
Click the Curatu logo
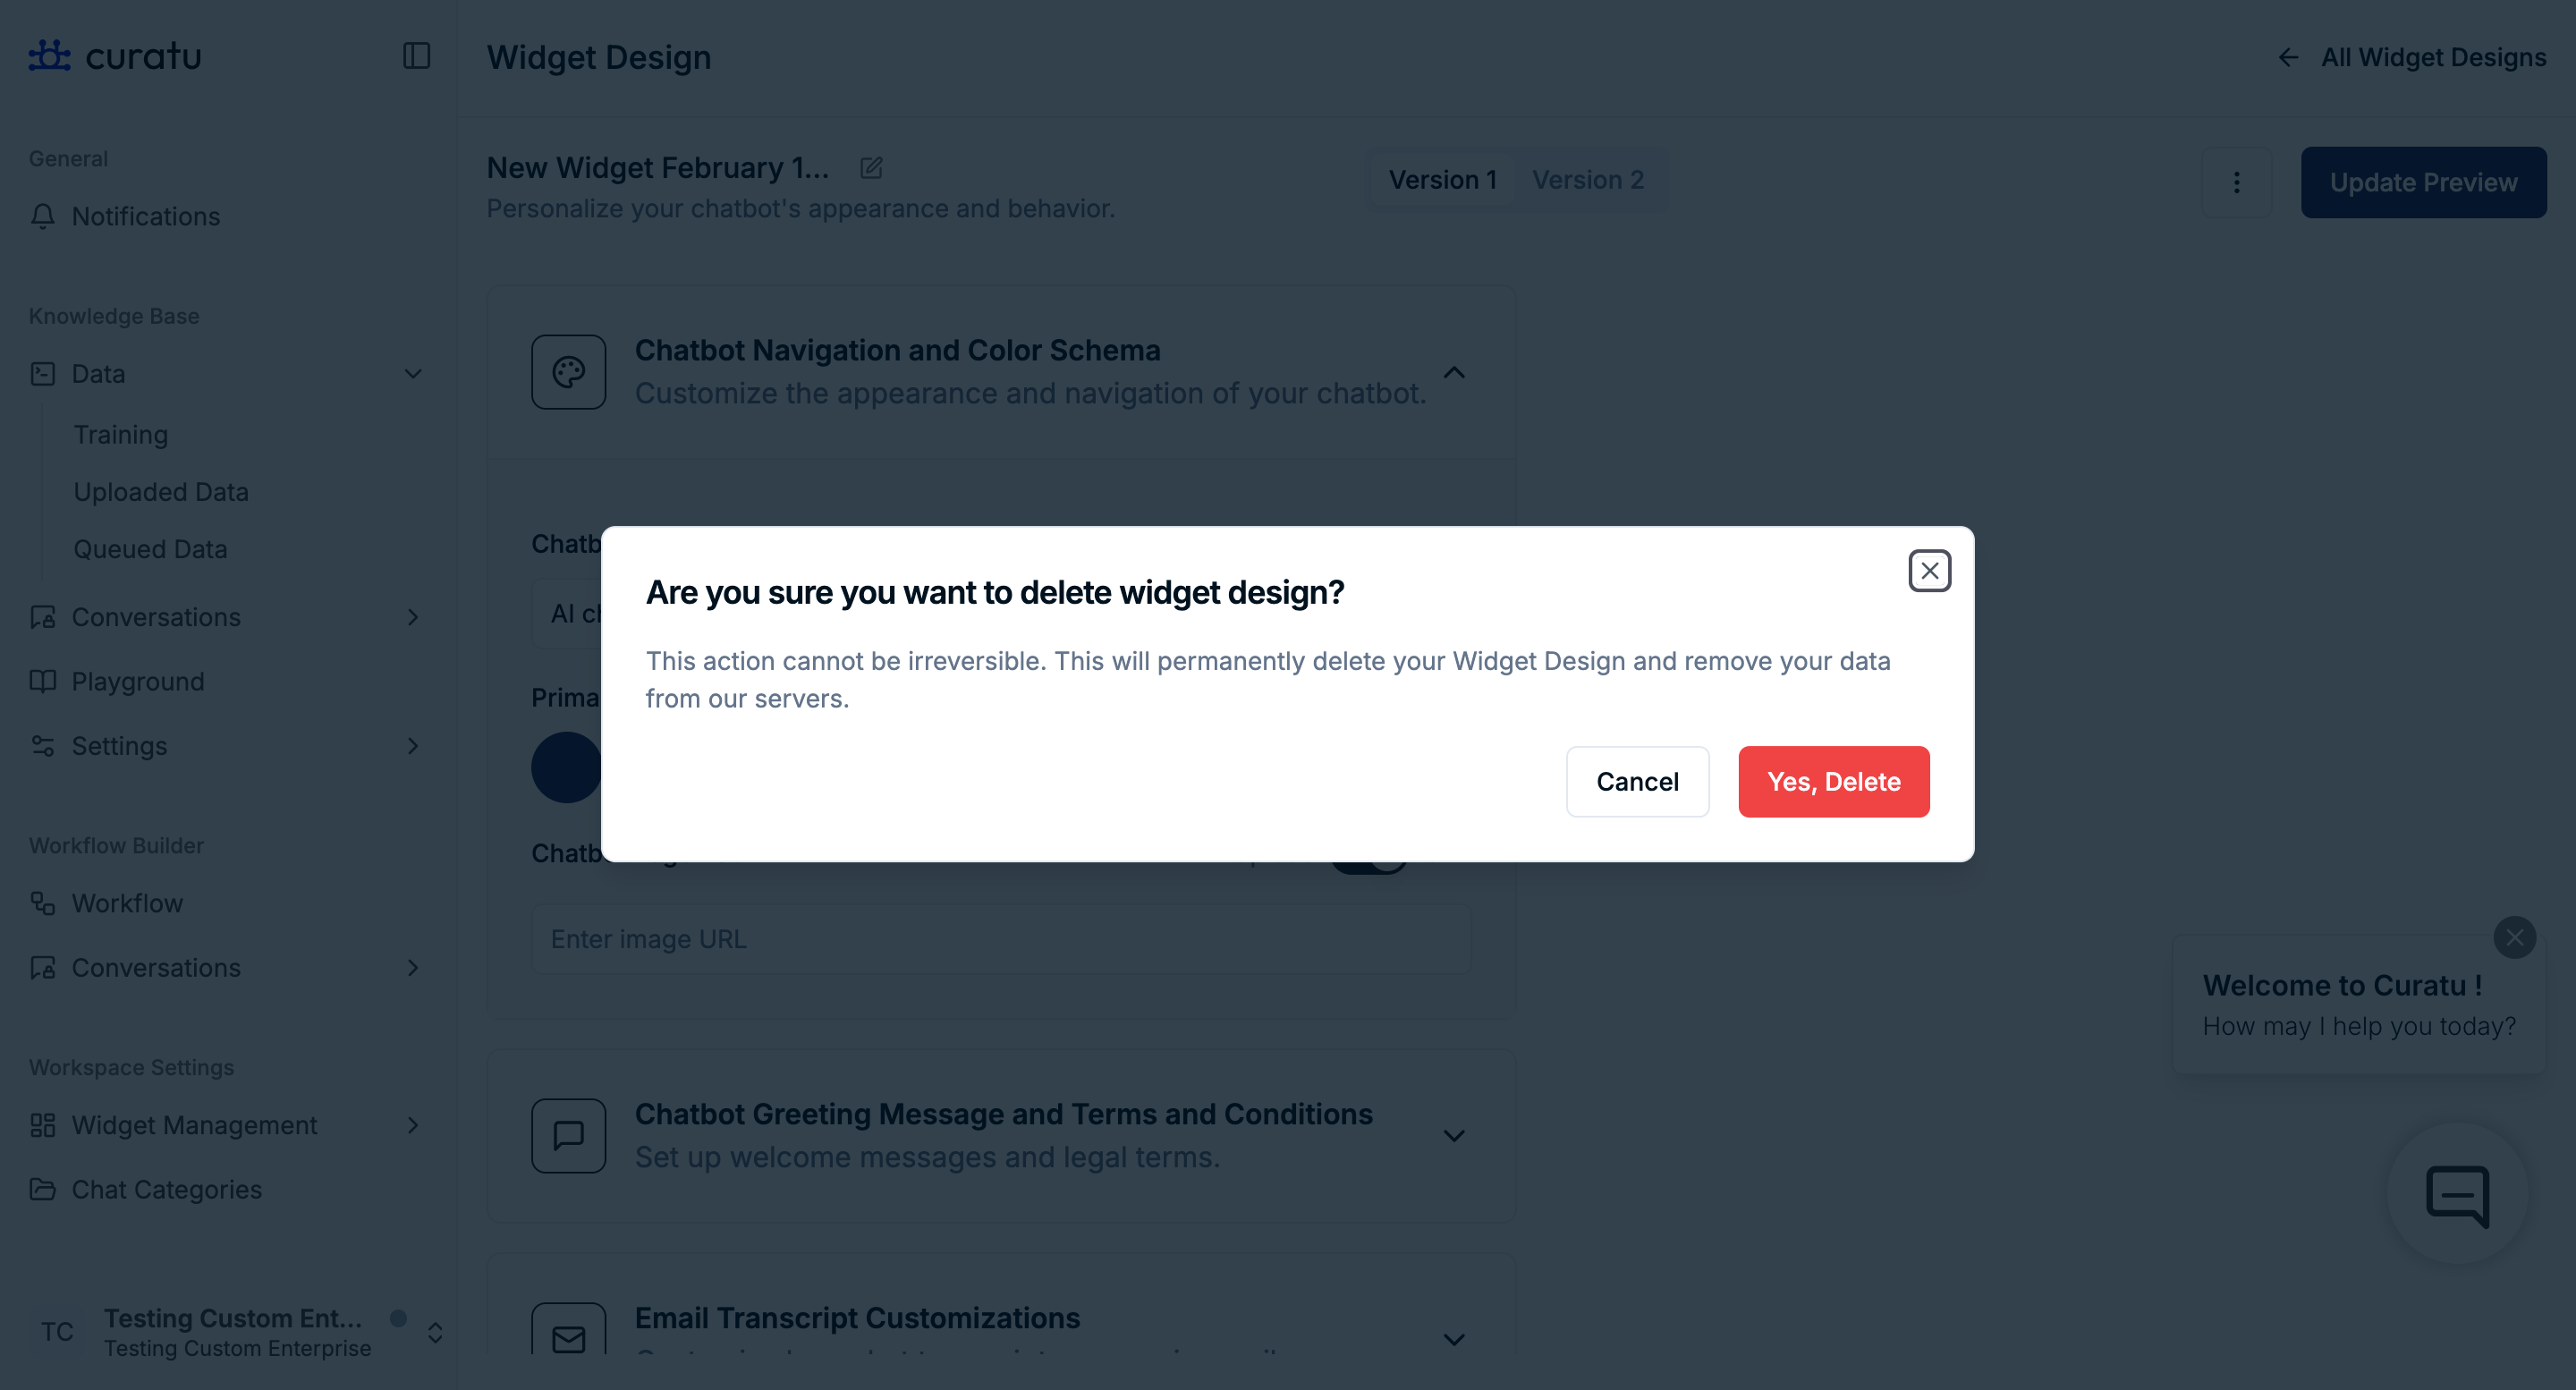point(115,56)
